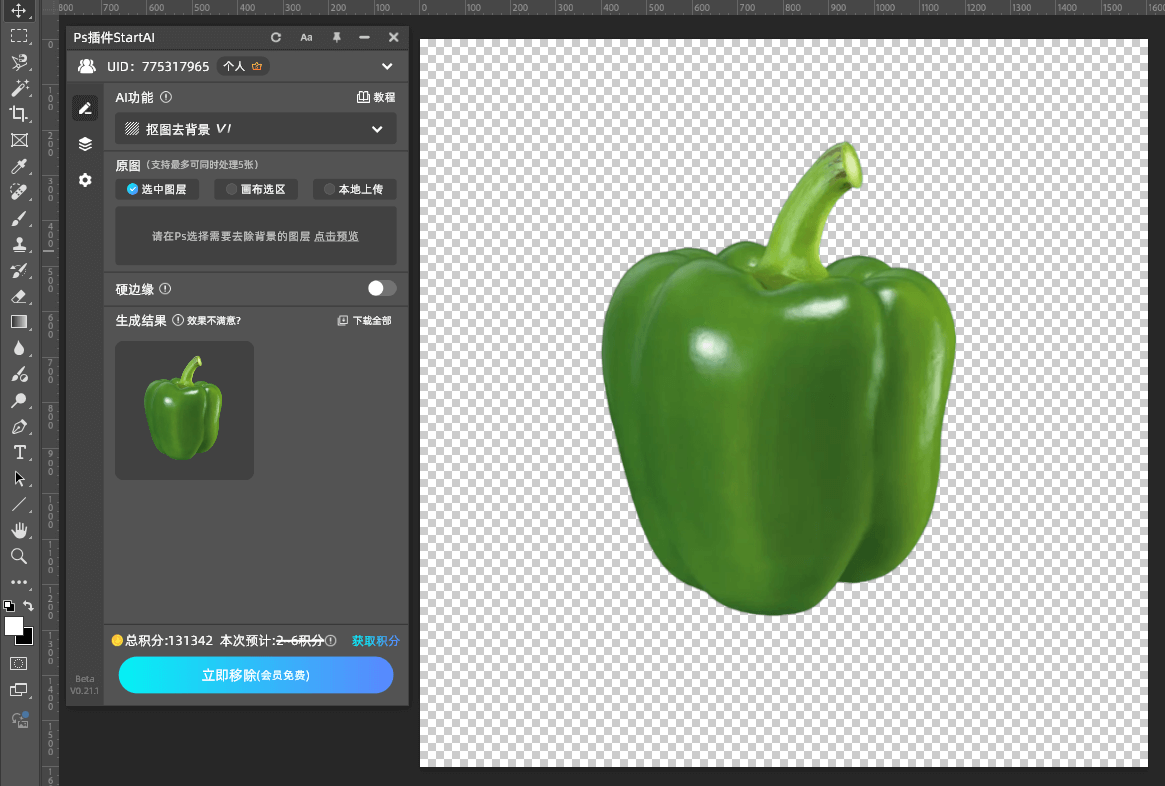
Task: Select the 选中图层 source option
Action: pyautogui.click(x=157, y=189)
